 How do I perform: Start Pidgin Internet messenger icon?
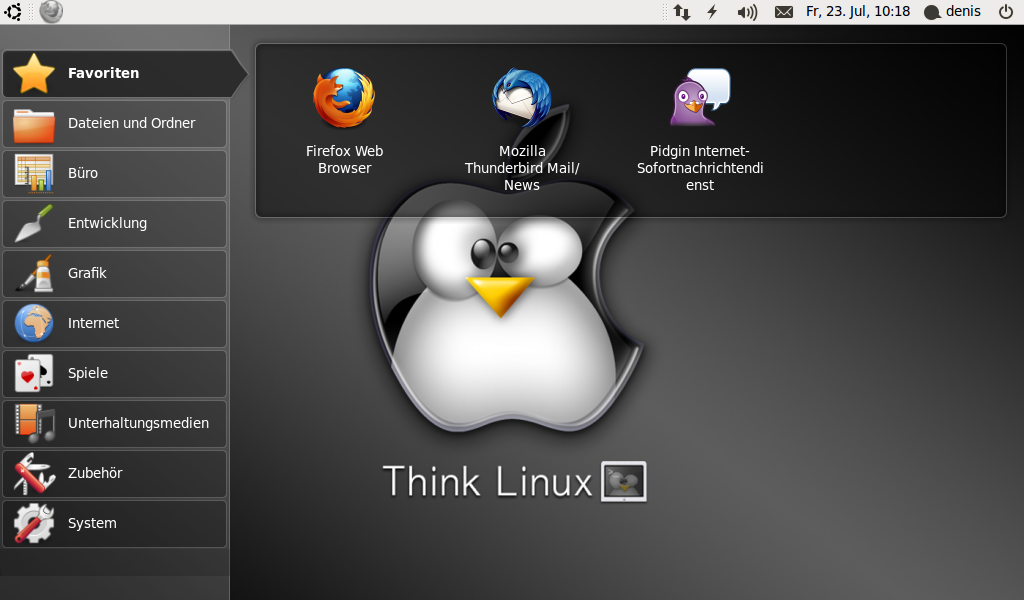699,97
